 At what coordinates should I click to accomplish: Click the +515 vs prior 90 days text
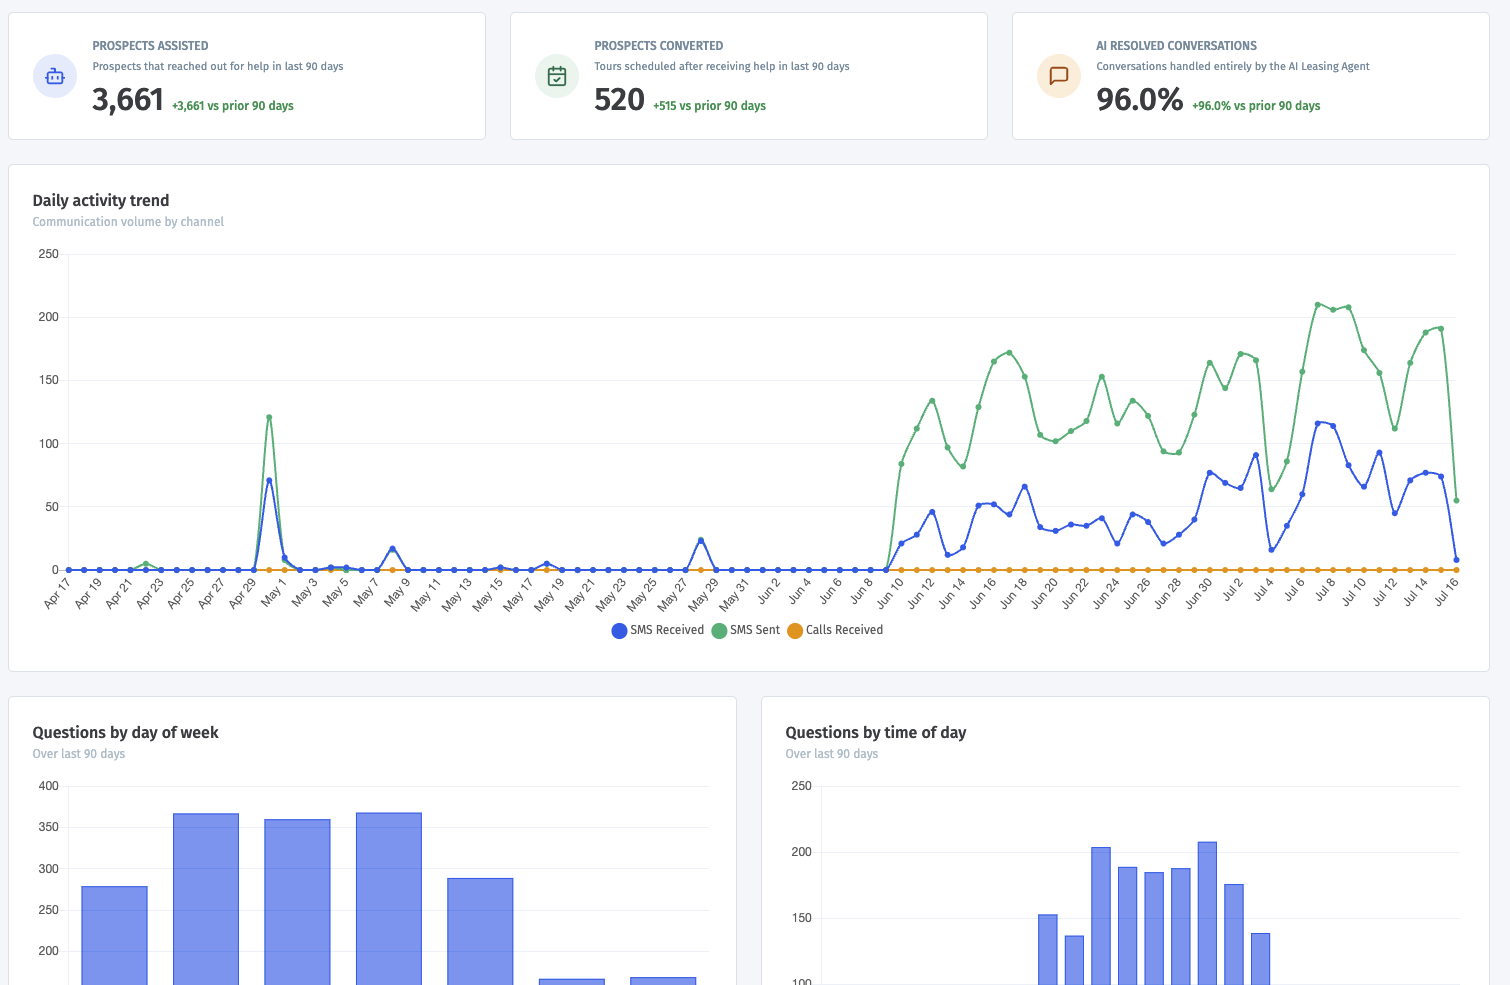pos(710,106)
